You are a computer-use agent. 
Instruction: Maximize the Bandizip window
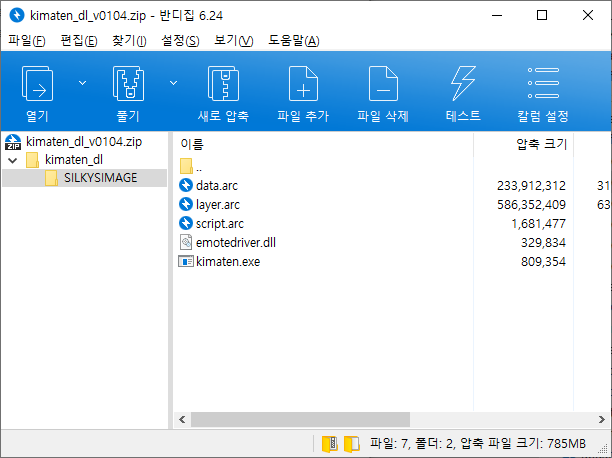pos(542,15)
